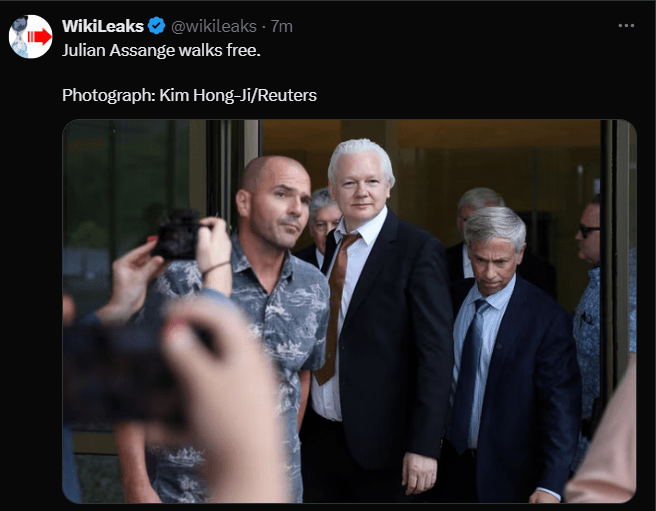Open the WikiLeaks profile avatar
Image resolution: width=656 pixels, height=511 pixels.
click(31, 37)
